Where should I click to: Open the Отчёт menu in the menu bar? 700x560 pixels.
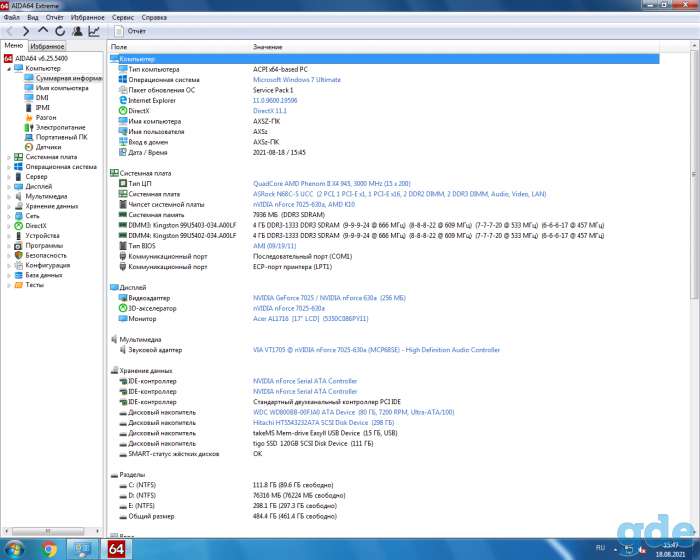(x=54, y=17)
